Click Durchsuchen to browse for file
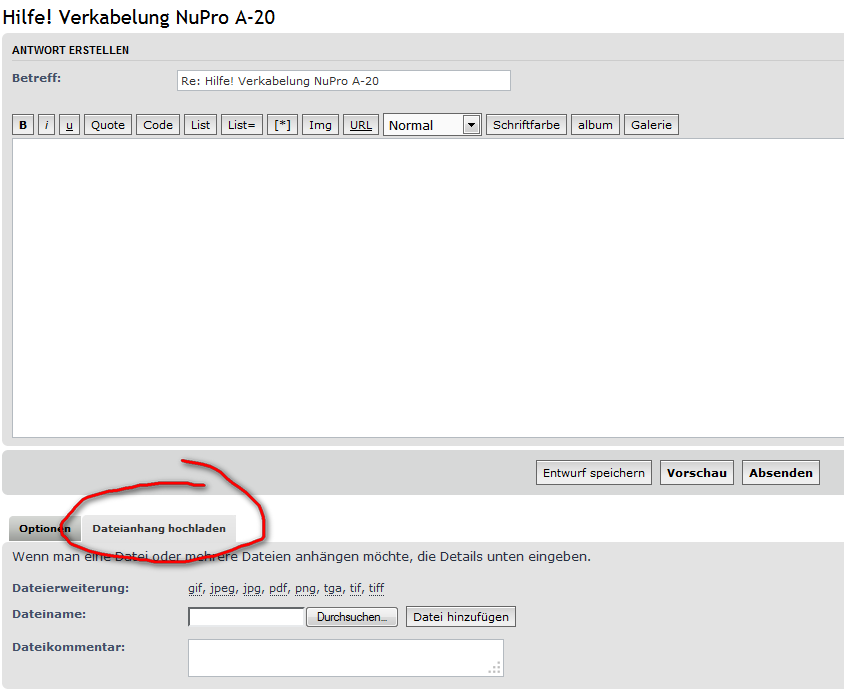The height and width of the screenshot is (693, 844). pos(351,617)
